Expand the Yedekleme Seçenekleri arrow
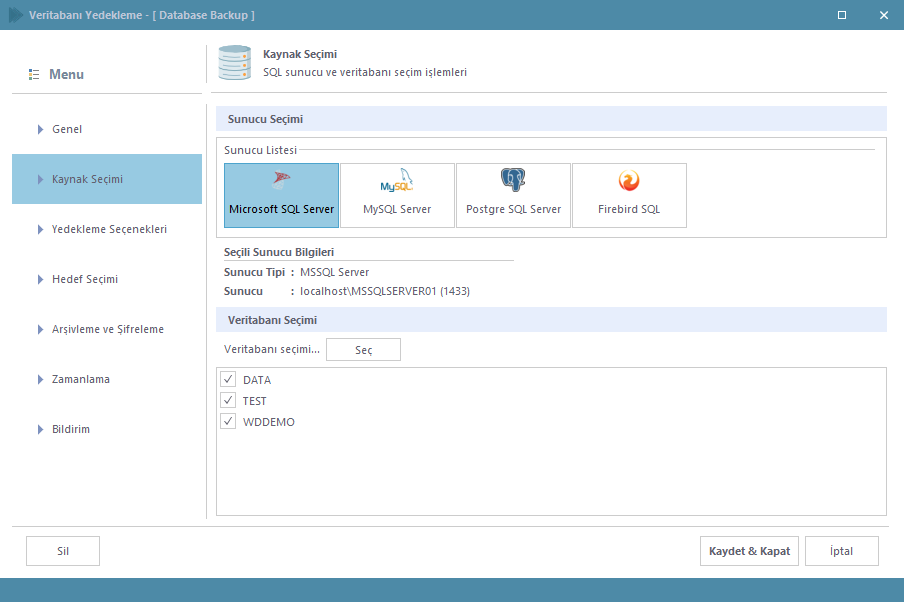Screen dimensions: 904x602 click(40, 229)
